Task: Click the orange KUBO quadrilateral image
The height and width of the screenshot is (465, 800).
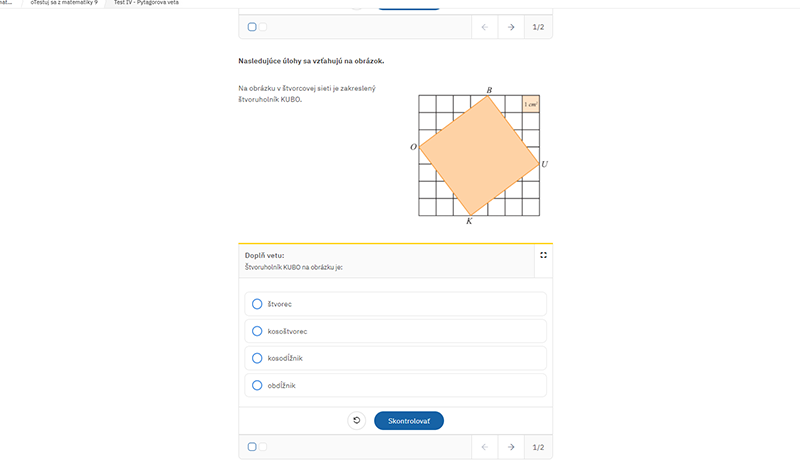Action: click(x=479, y=155)
